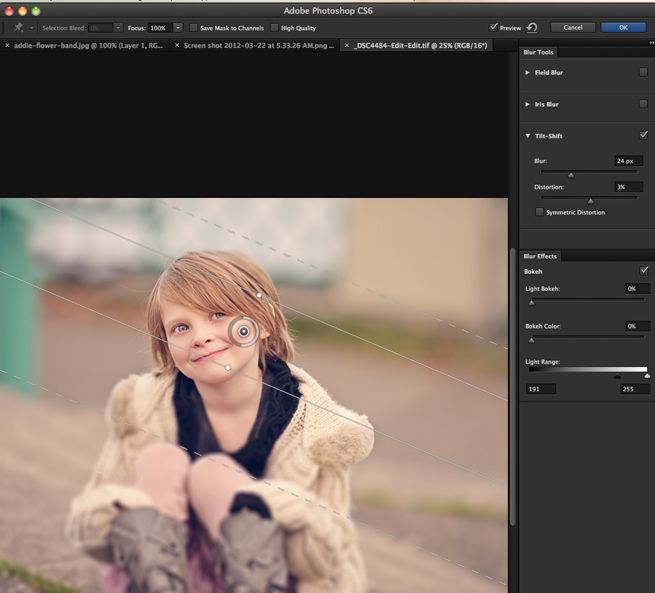The image size is (655, 593).
Task: Click the Tilt-Shift Blur slider handle
Action: [x=571, y=175]
